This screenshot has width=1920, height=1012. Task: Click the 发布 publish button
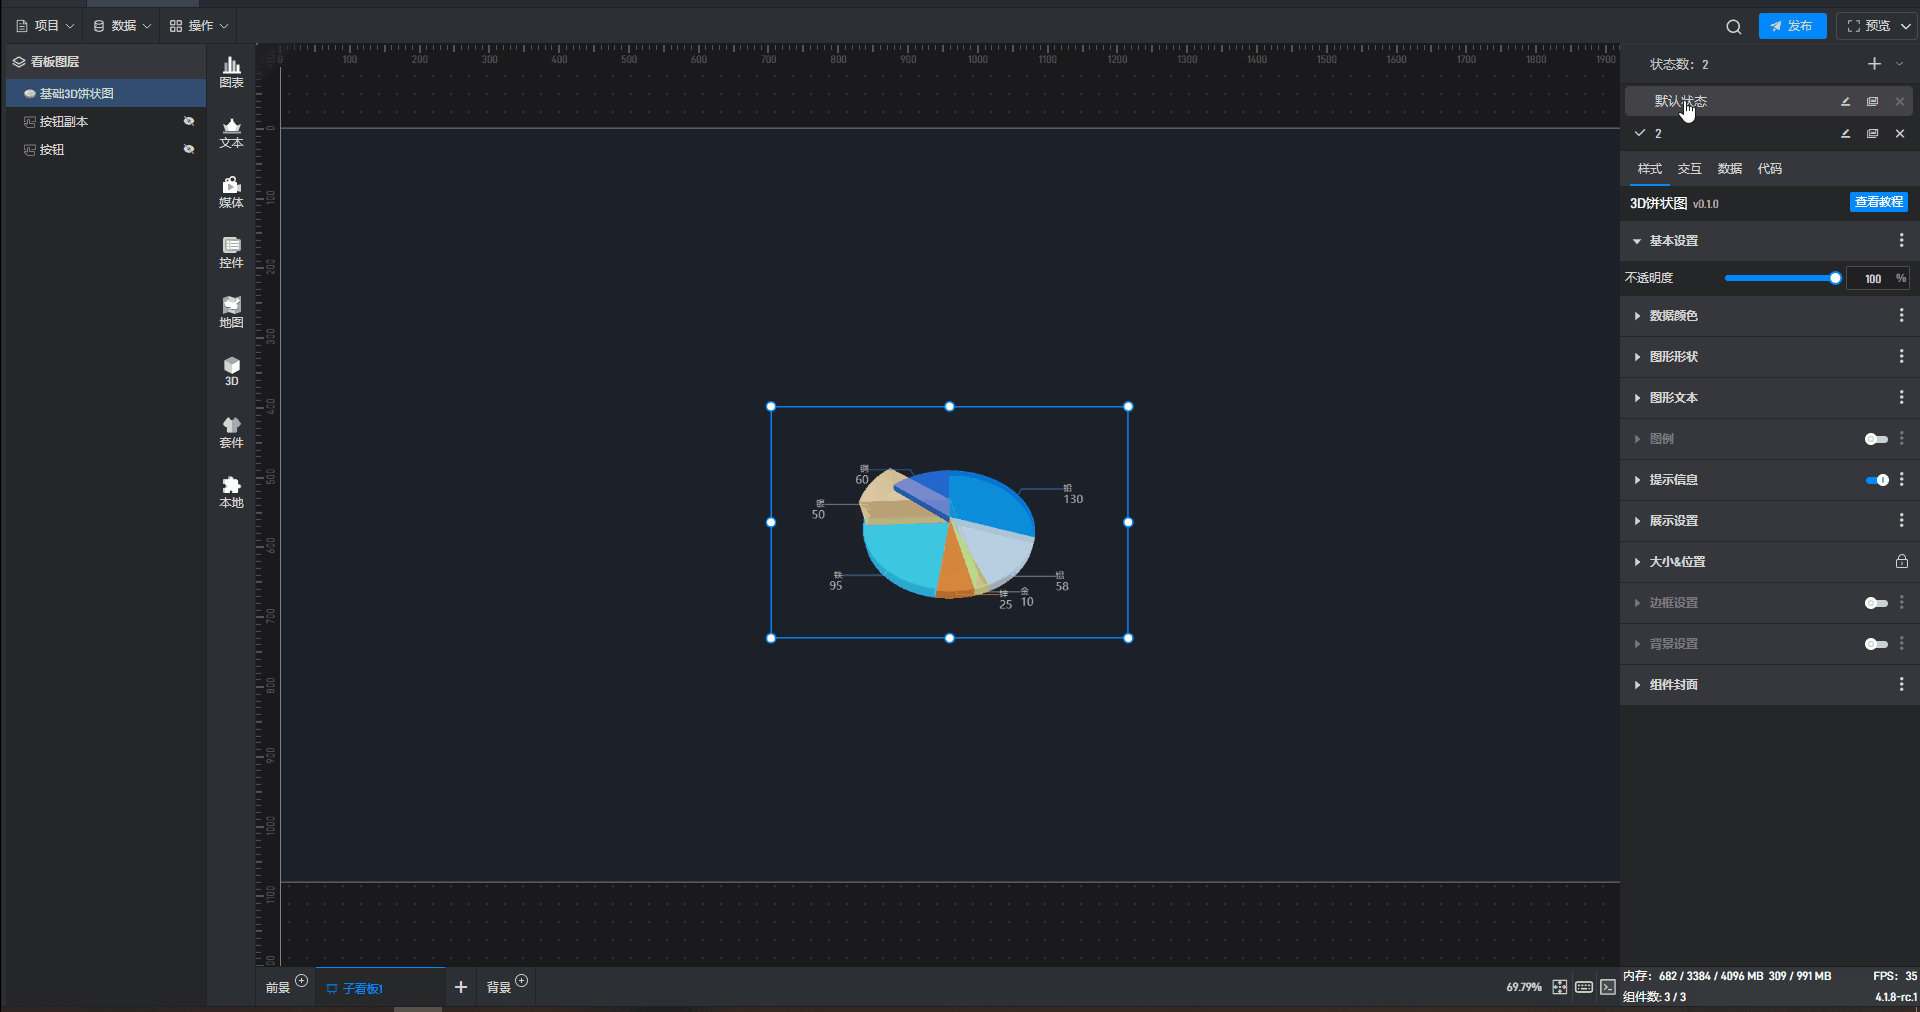click(1792, 26)
